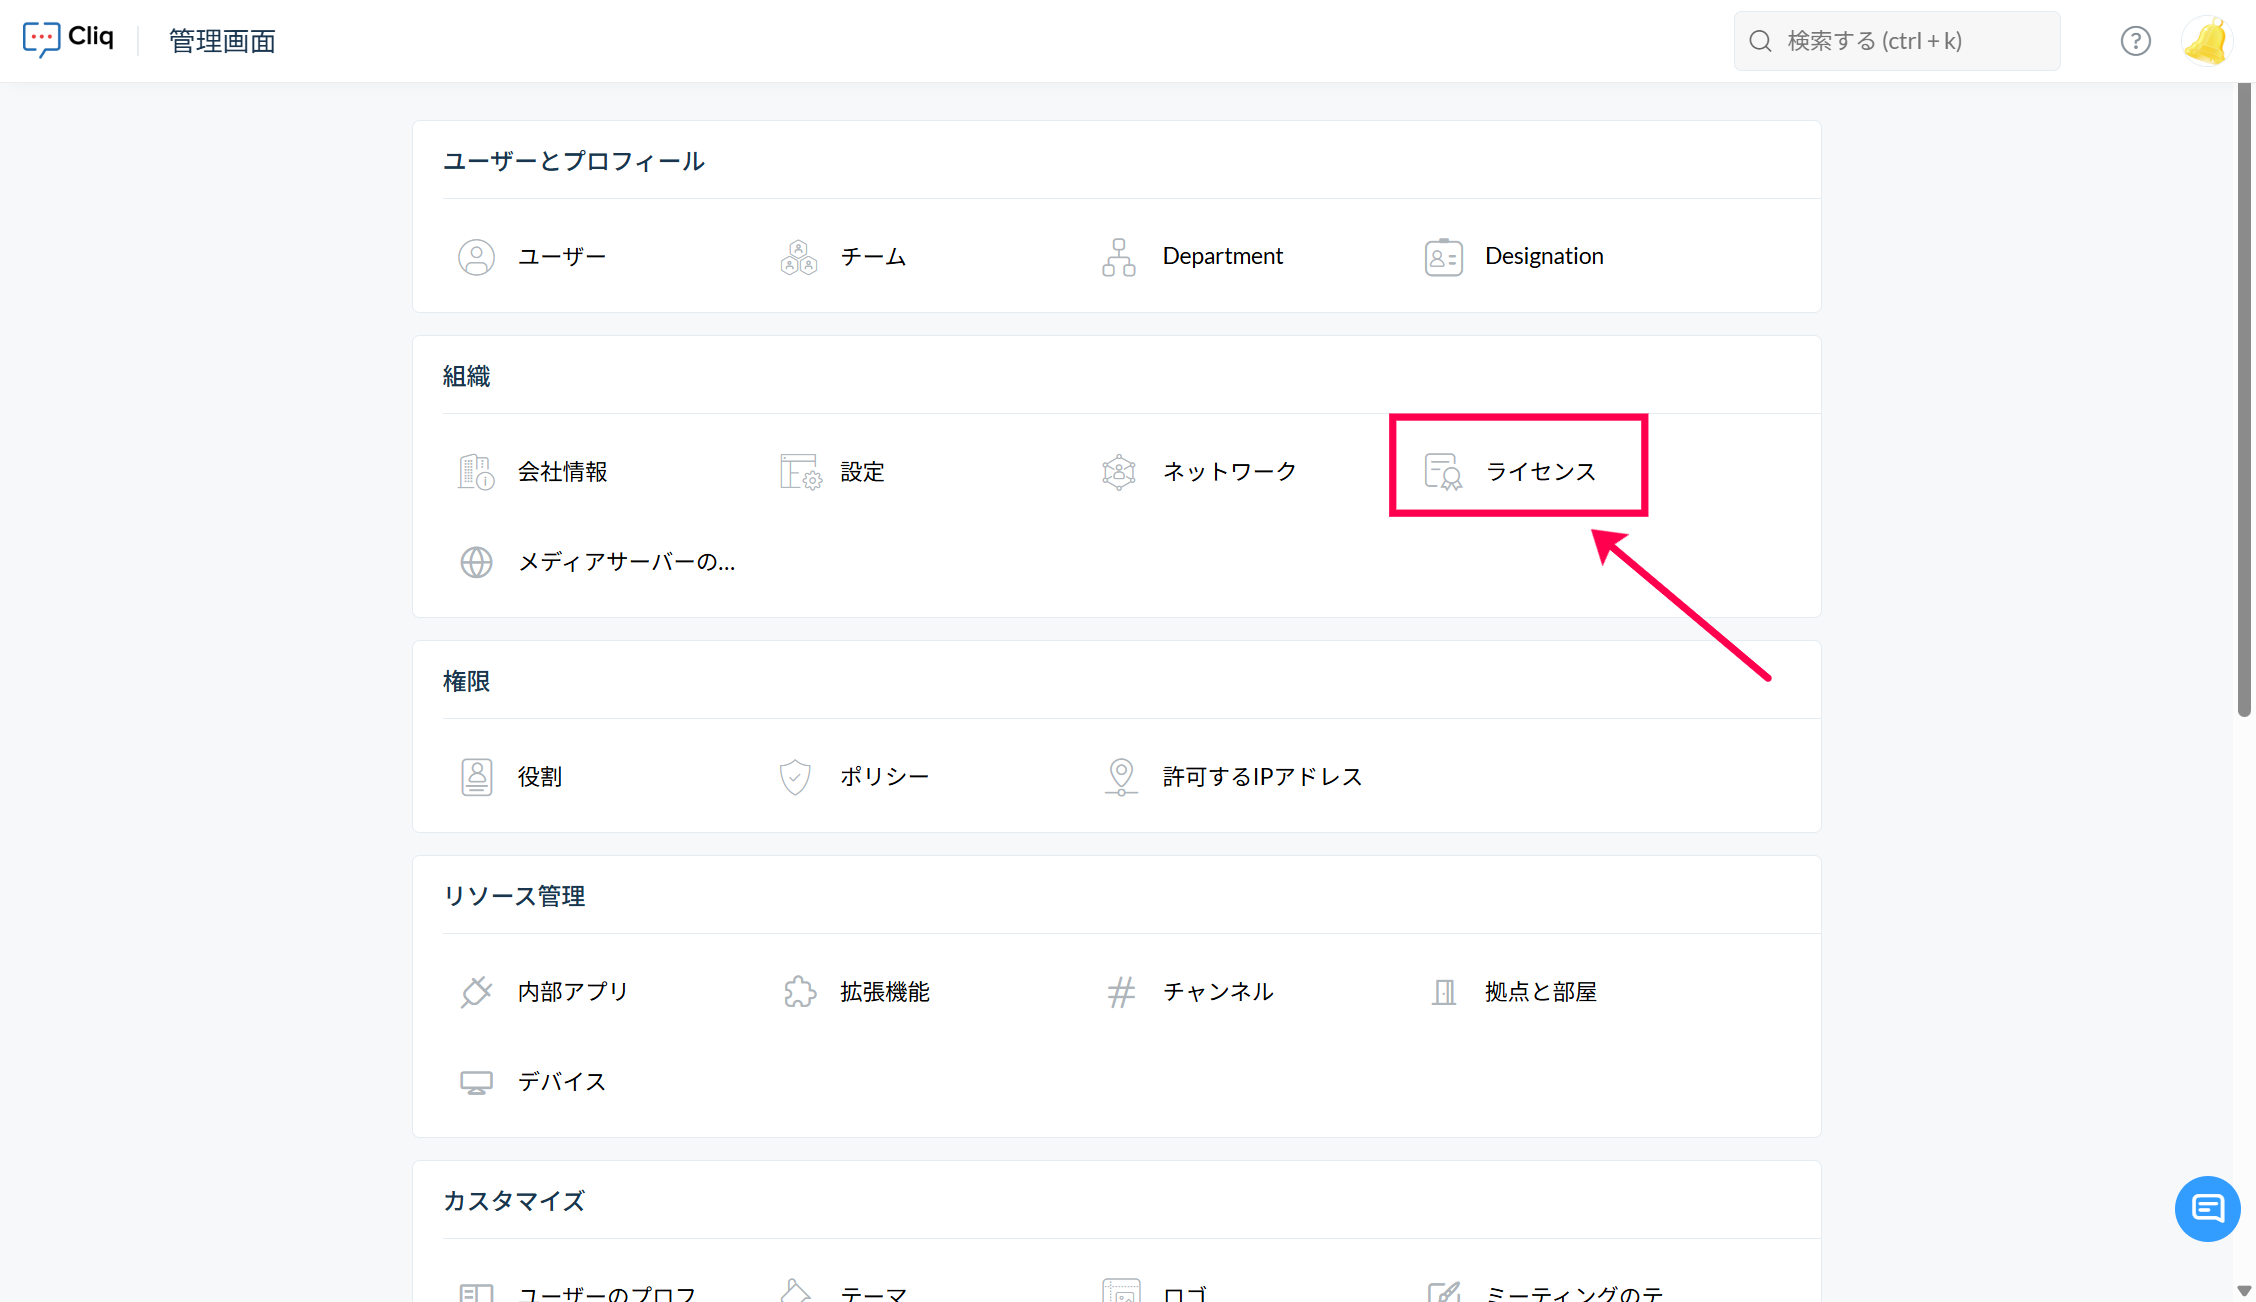Open the 拡張機能 puzzle piece icon
Screen dimensions: 2256x1302
(800, 992)
